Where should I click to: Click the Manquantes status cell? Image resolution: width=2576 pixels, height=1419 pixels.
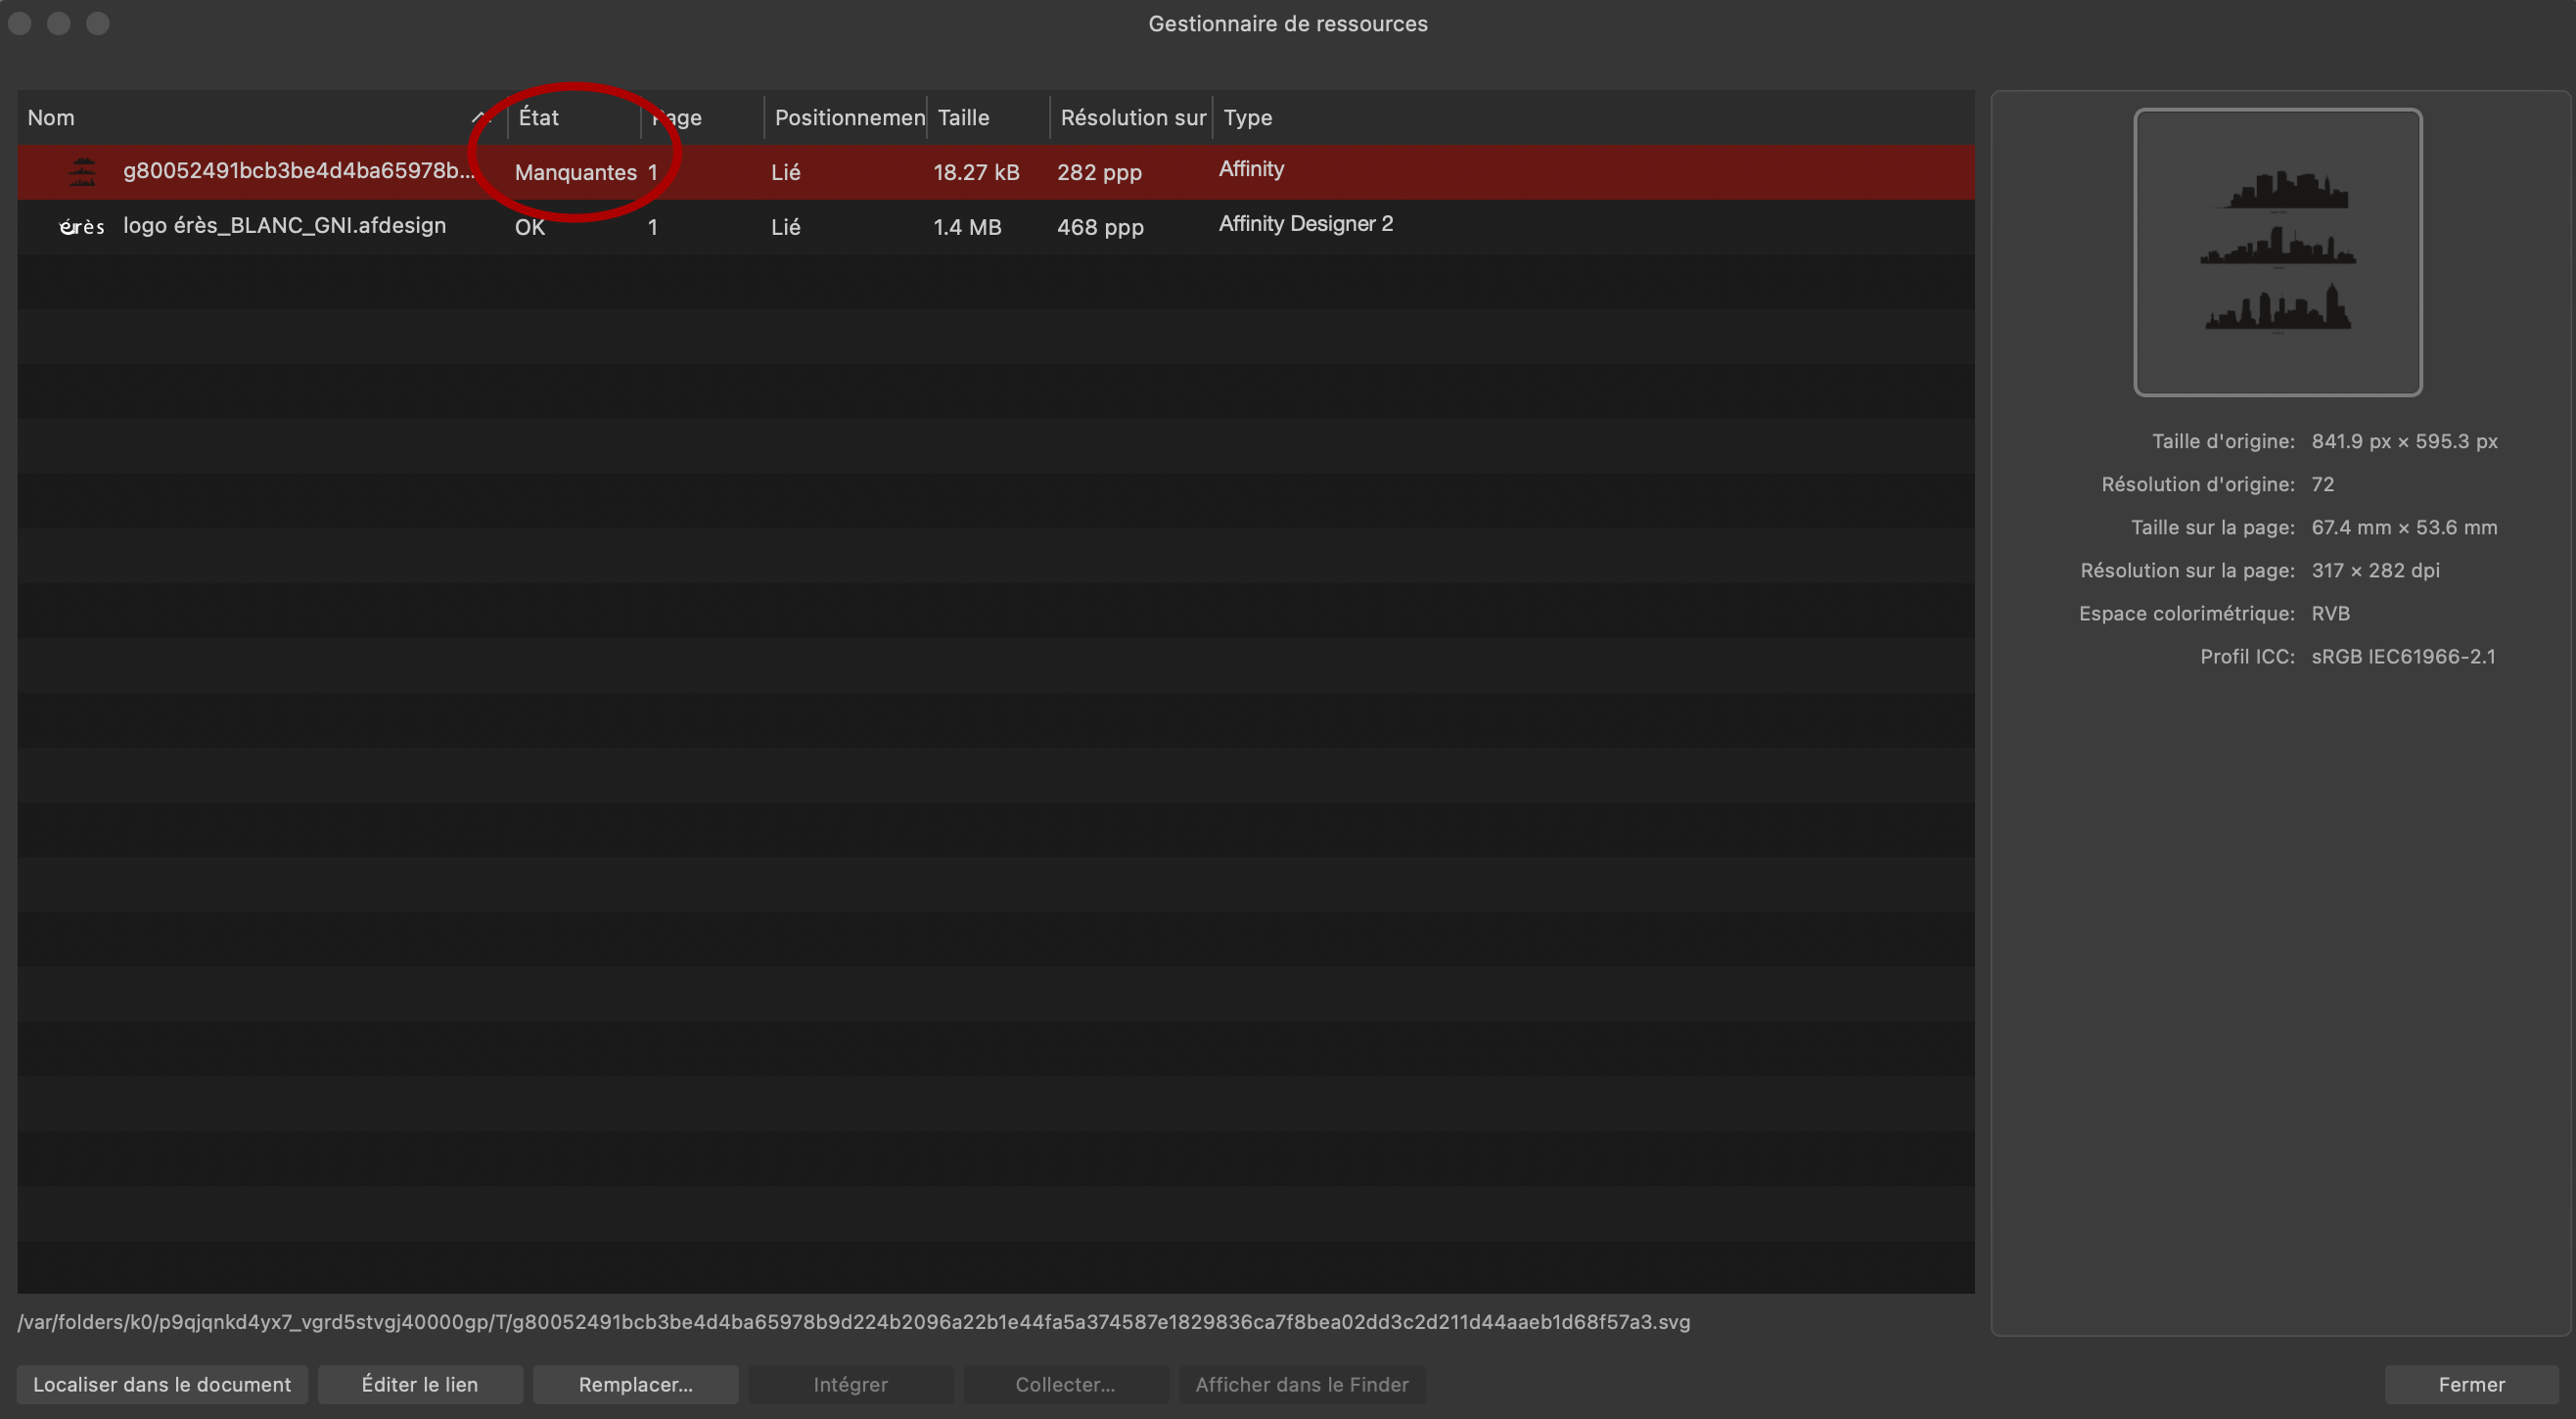[575, 172]
